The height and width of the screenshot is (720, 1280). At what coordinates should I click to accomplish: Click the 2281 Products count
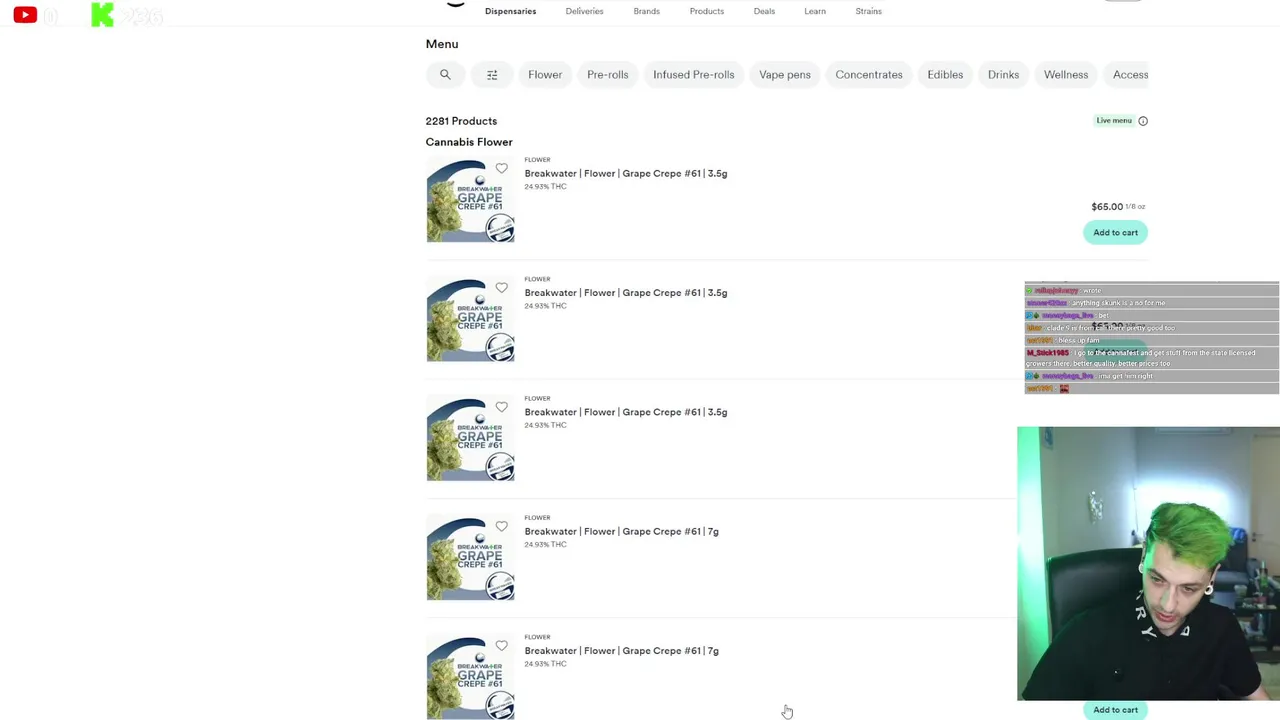tap(461, 121)
